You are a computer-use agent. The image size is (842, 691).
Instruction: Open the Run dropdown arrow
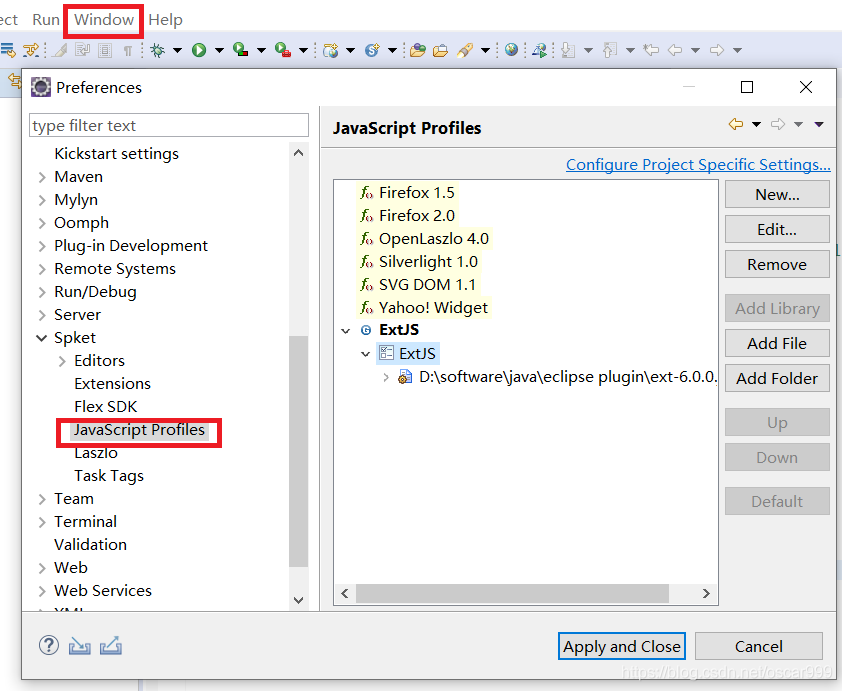[219, 50]
